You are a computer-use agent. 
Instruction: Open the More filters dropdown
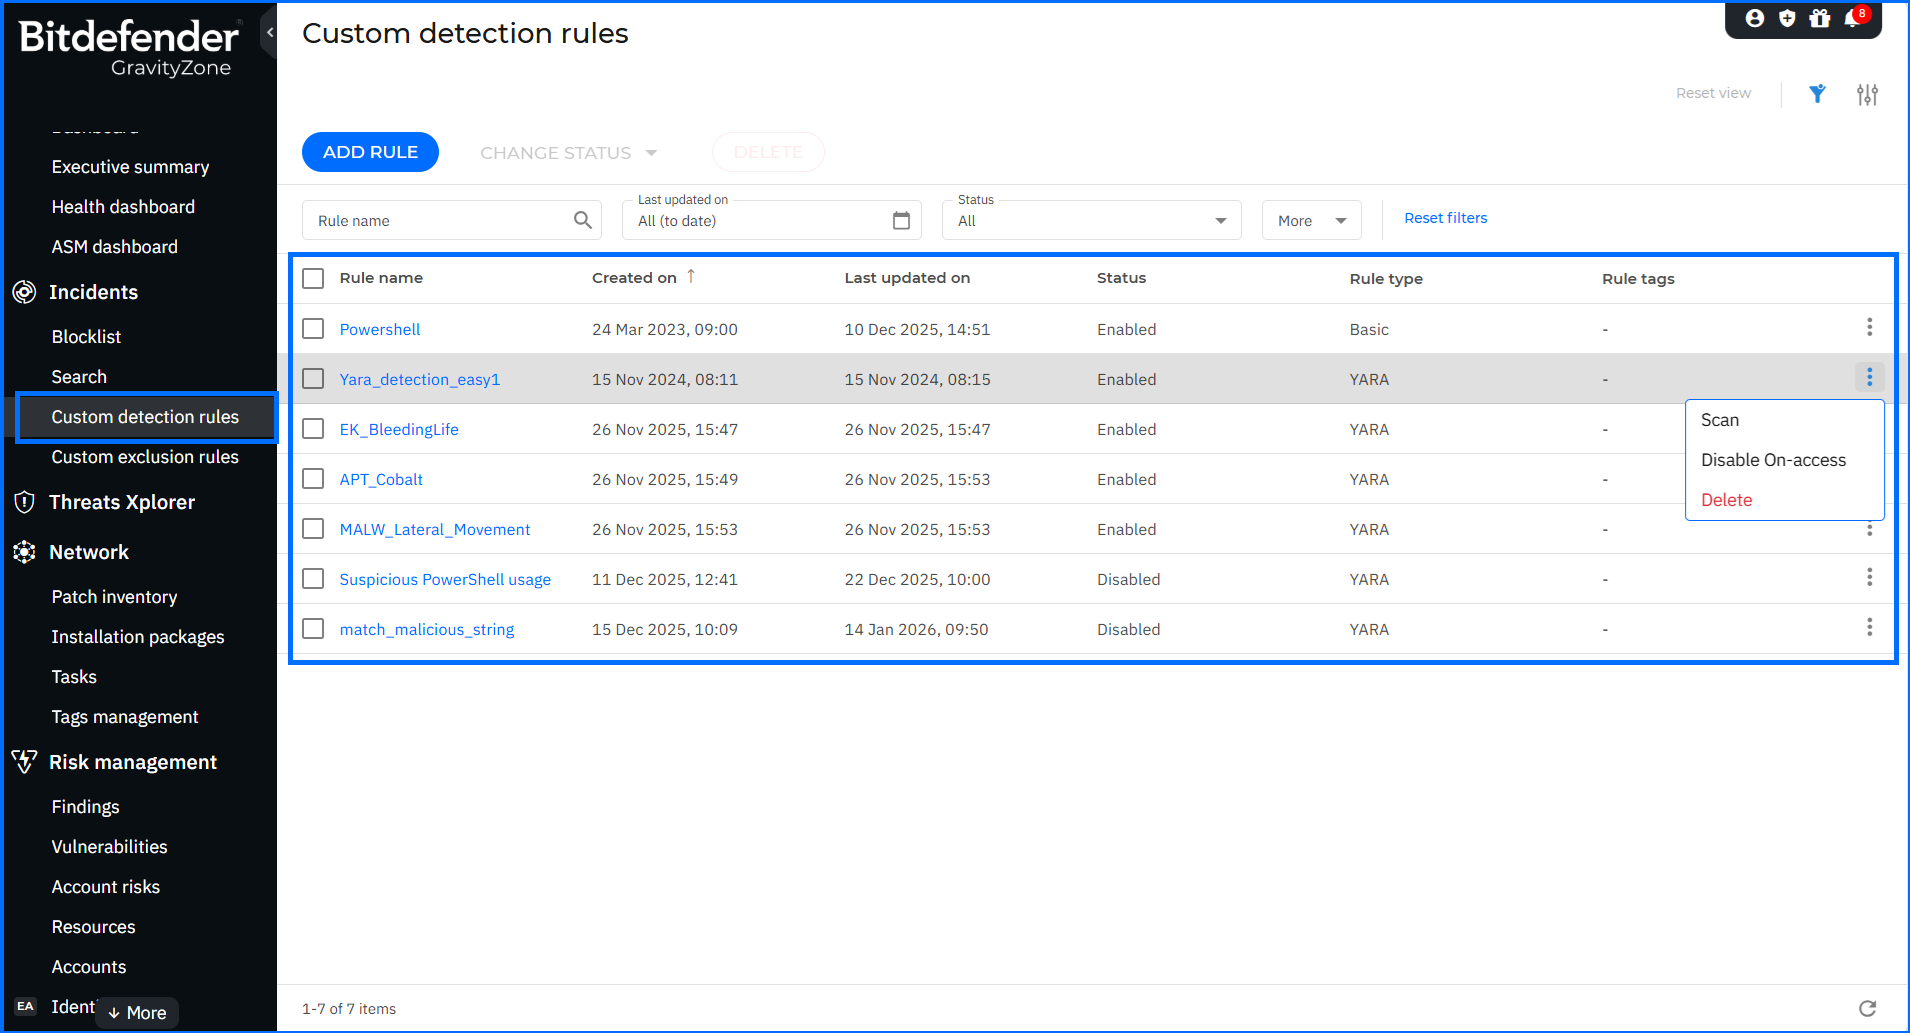point(1312,220)
